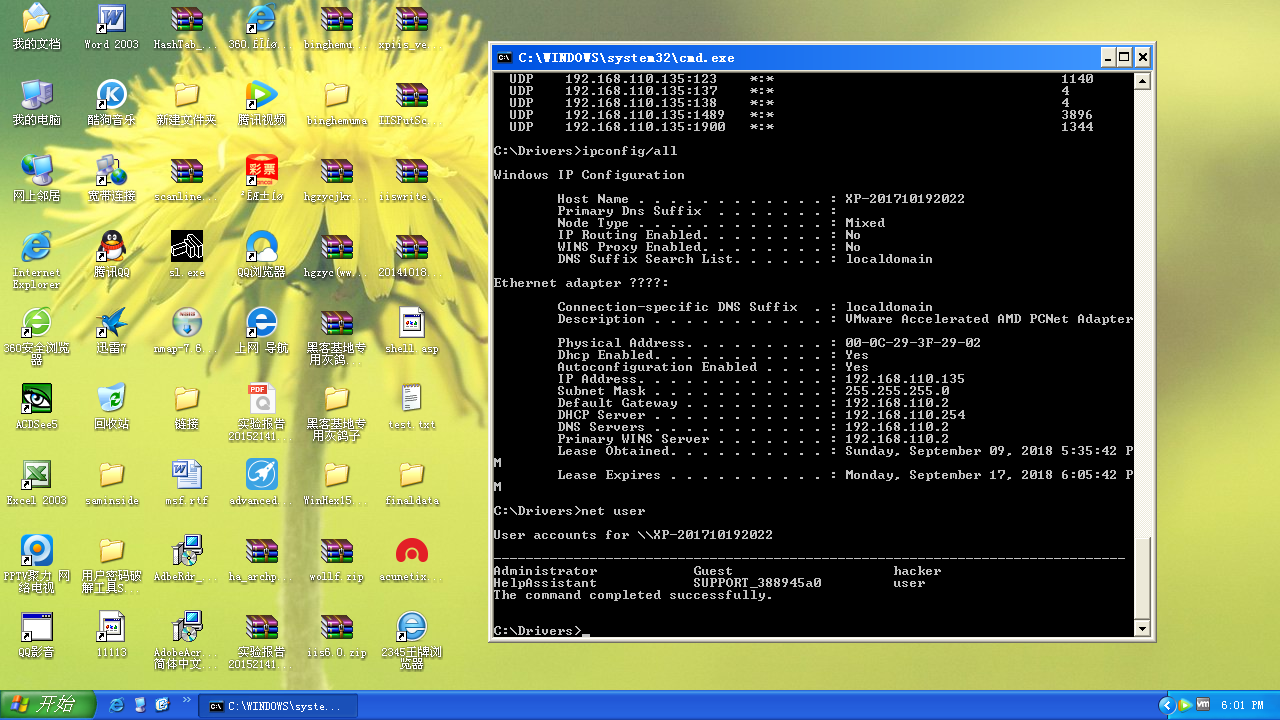This screenshot has height=720, width=1280.
Task: Click the IP Address 192.168.110.135 value
Action: click(905, 379)
